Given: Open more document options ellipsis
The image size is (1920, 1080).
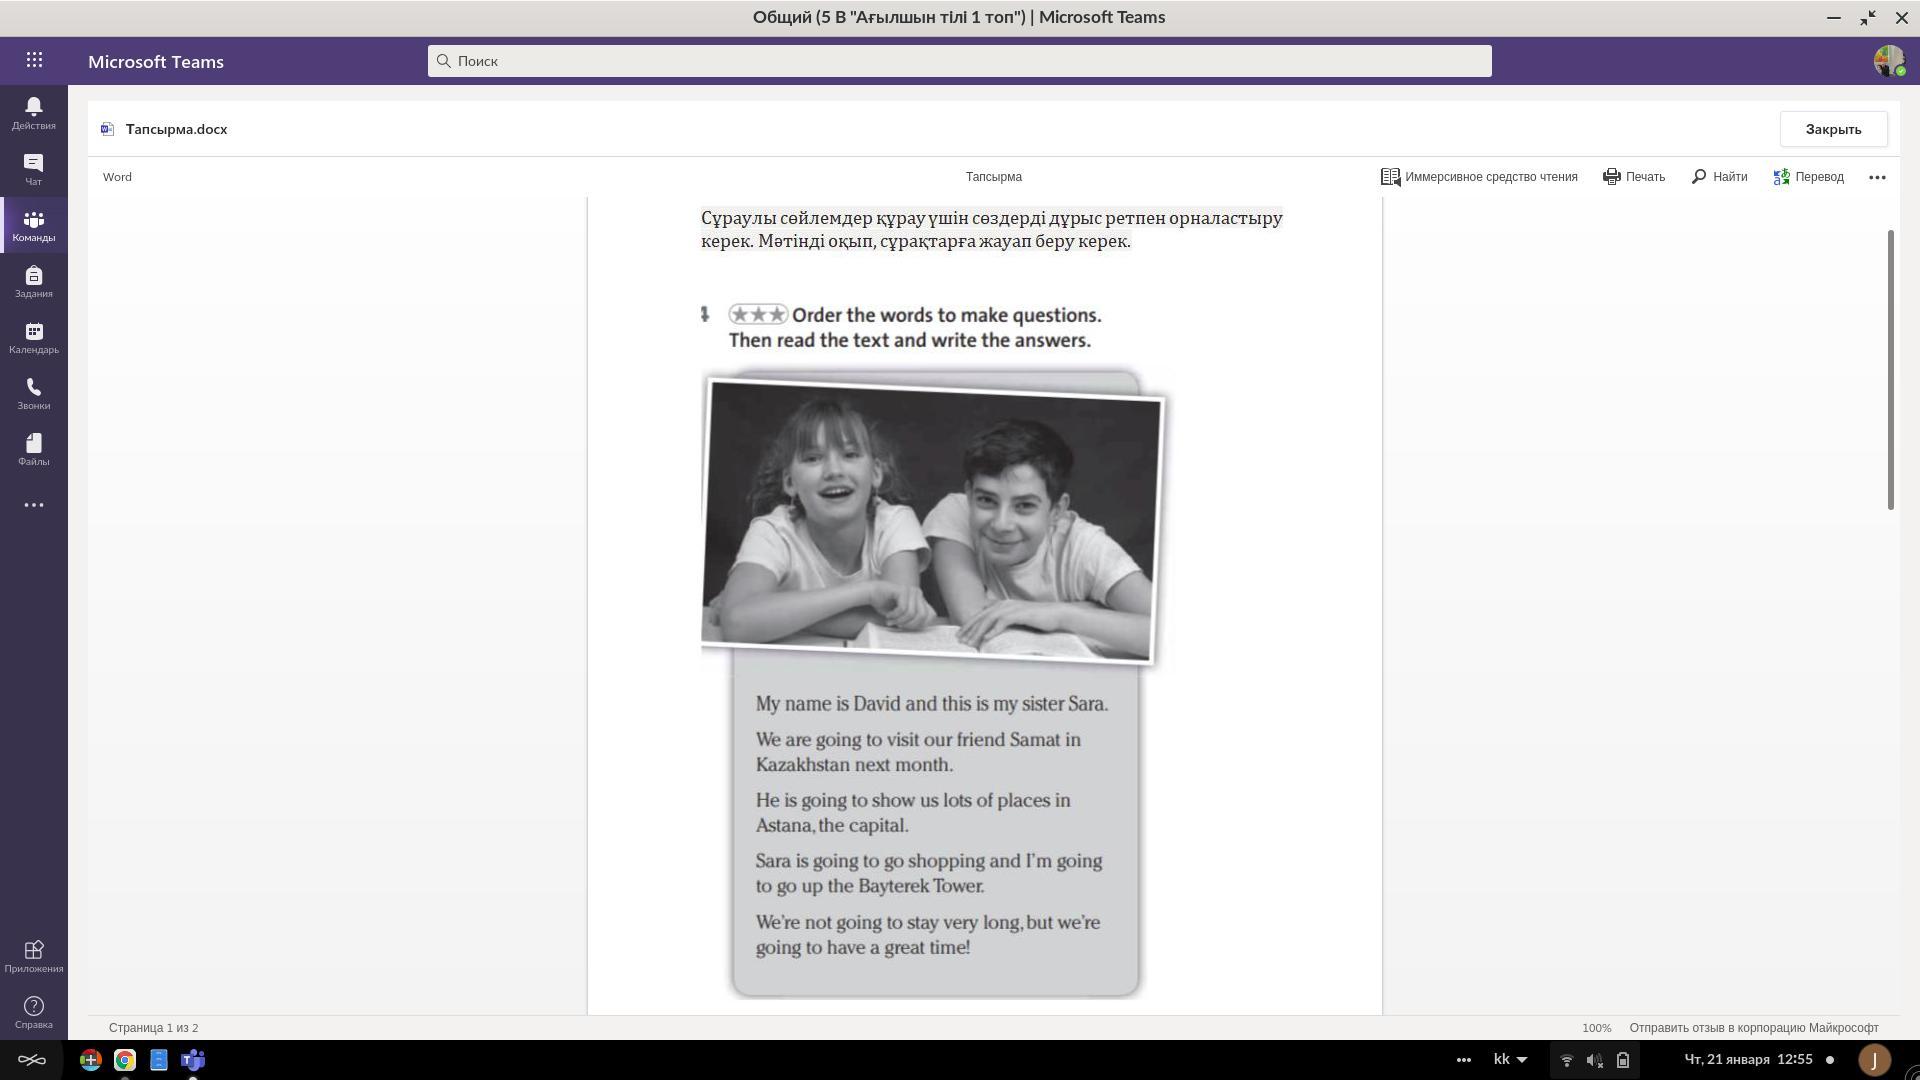Looking at the screenshot, I should point(1877,177).
